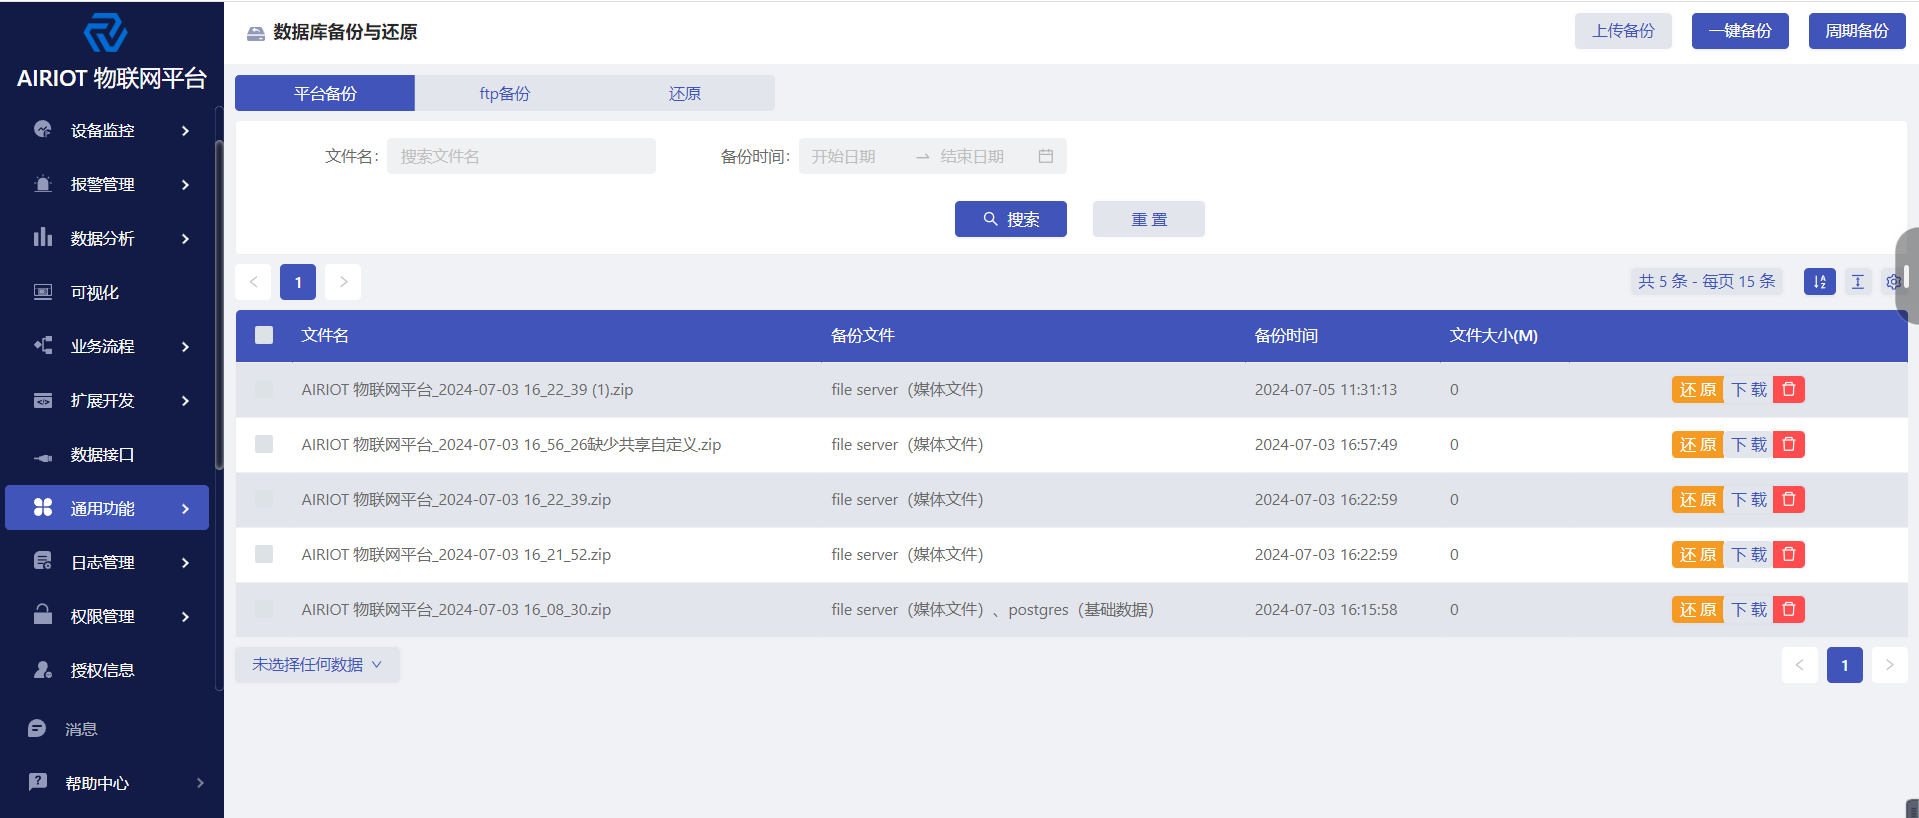Expand the 日志管理 menu arrow
This screenshot has width=1919, height=818.
click(185, 562)
